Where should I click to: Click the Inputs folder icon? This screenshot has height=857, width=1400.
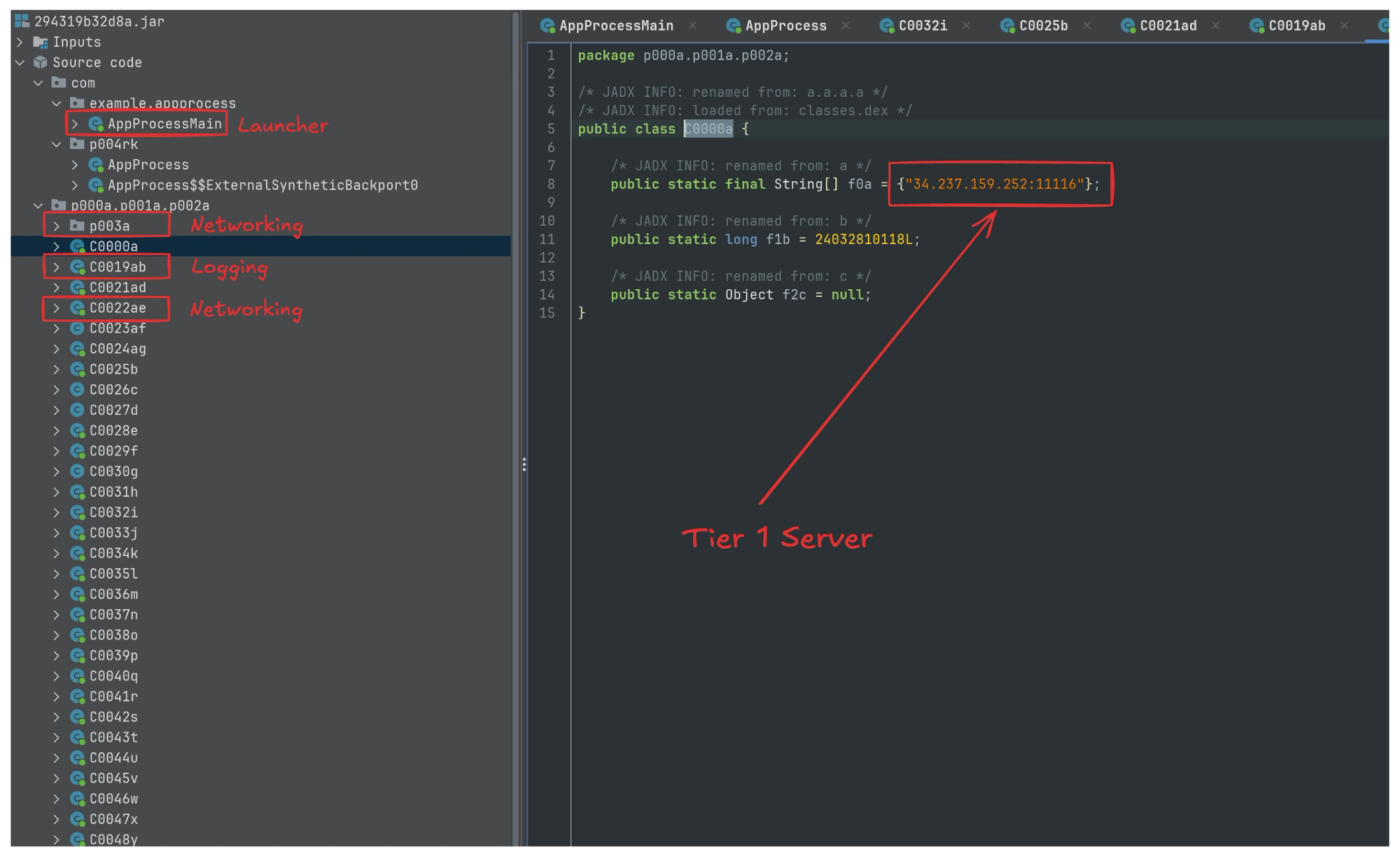(41, 42)
